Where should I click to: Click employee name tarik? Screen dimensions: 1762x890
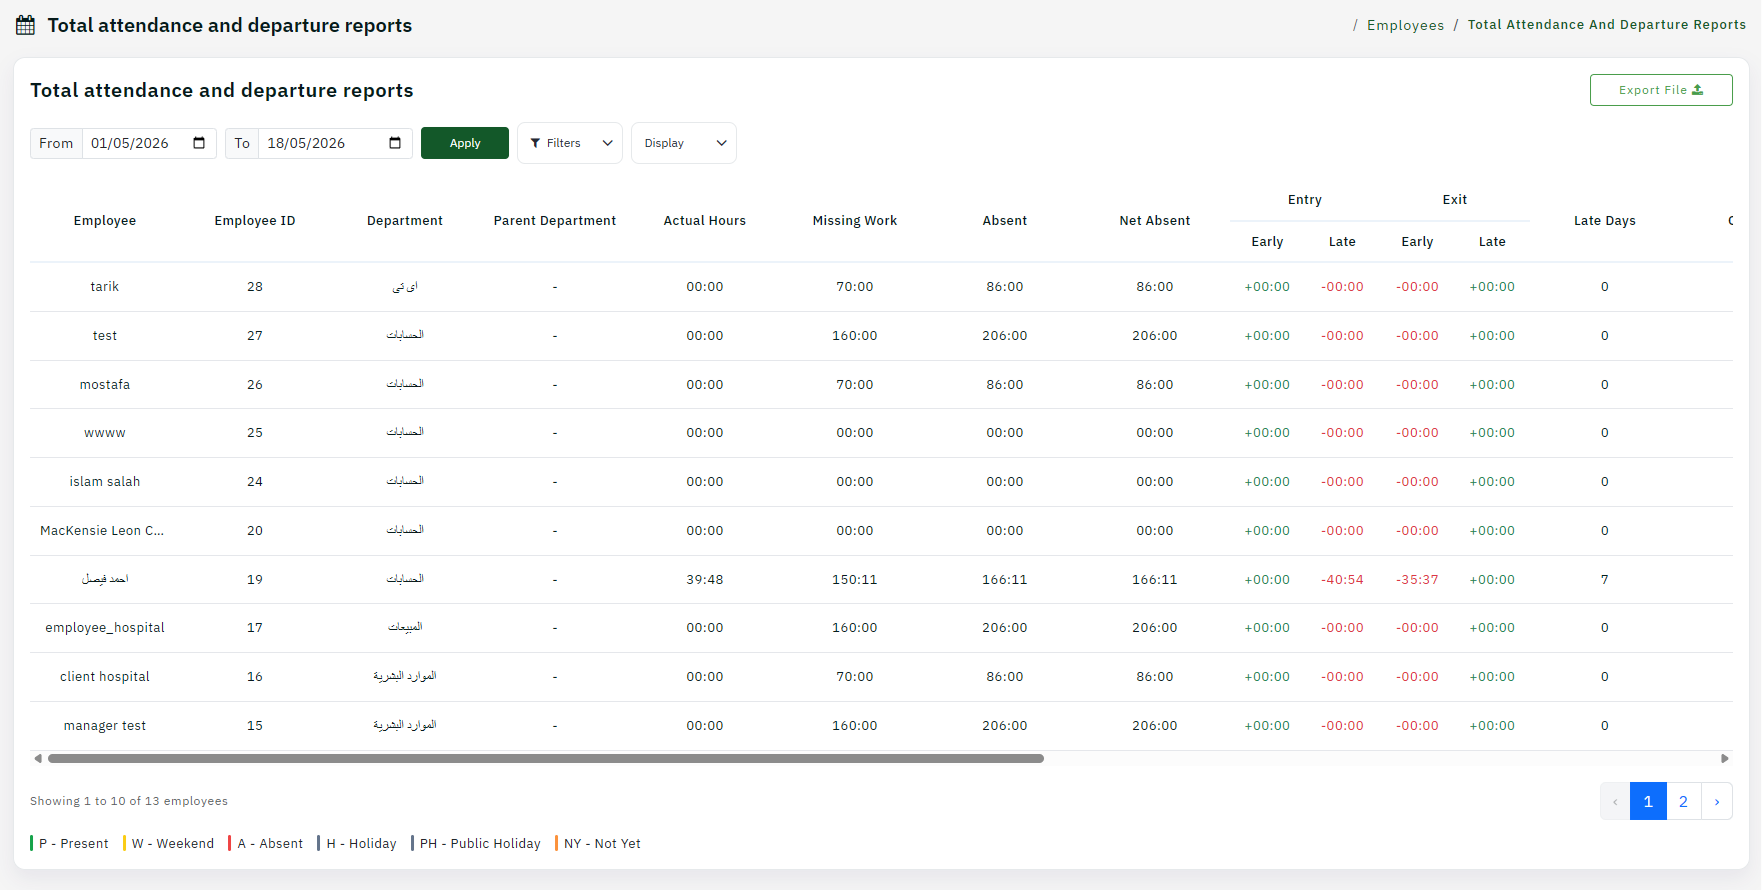[105, 287]
